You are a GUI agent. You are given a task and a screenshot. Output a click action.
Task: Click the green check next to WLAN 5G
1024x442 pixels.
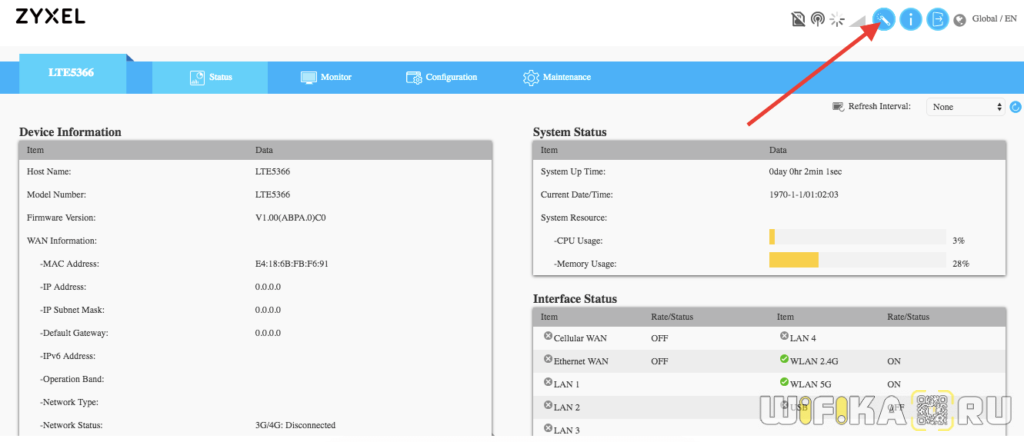[x=783, y=383]
